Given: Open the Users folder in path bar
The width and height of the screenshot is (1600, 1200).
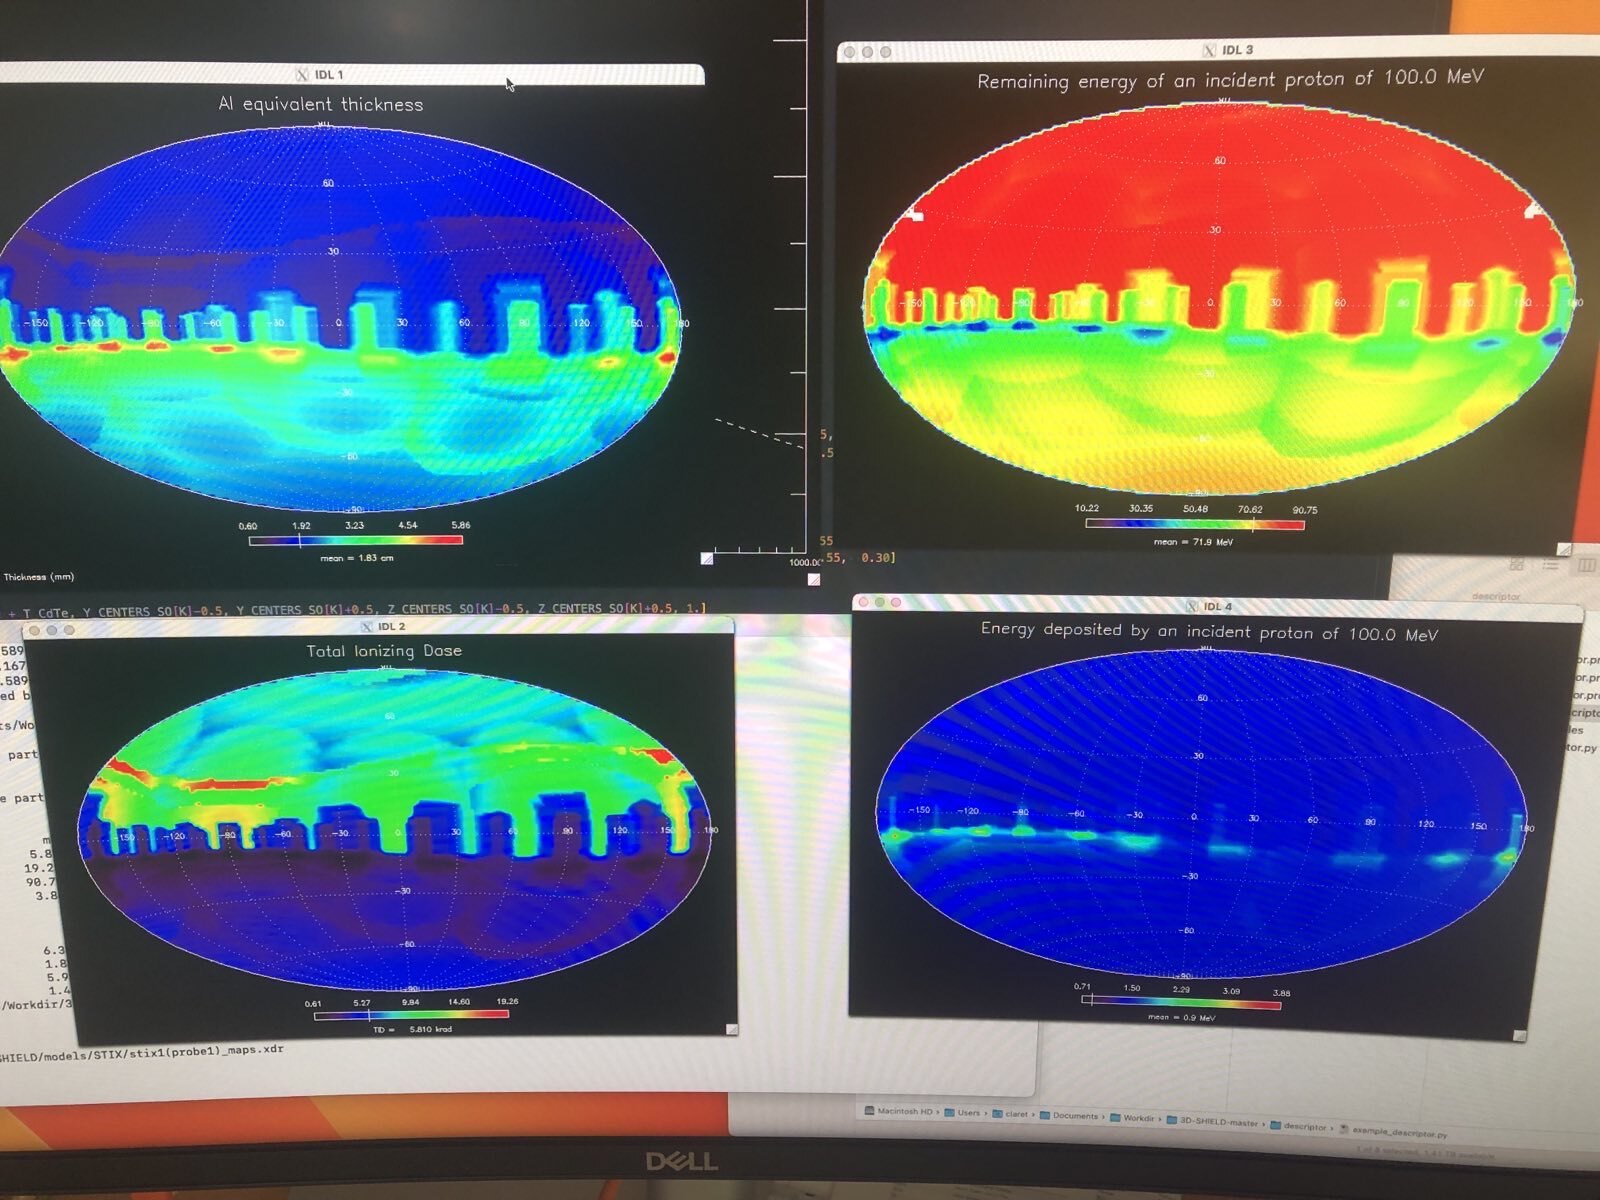Looking at the screenshot, I should [x=968, y=1113].
